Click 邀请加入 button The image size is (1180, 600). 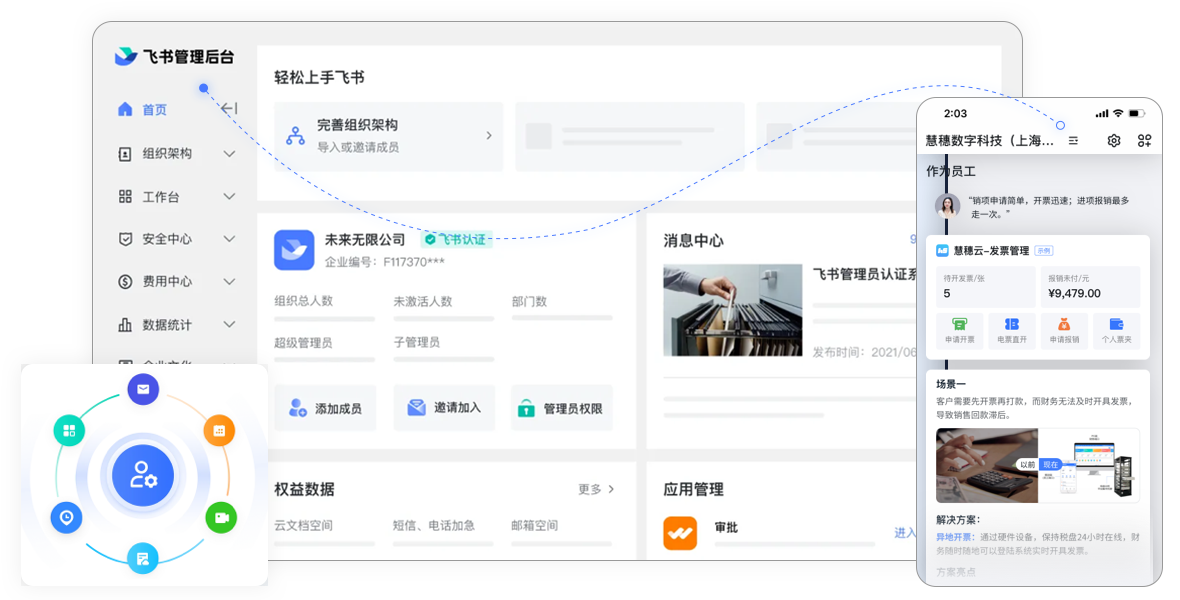point(444,408)
